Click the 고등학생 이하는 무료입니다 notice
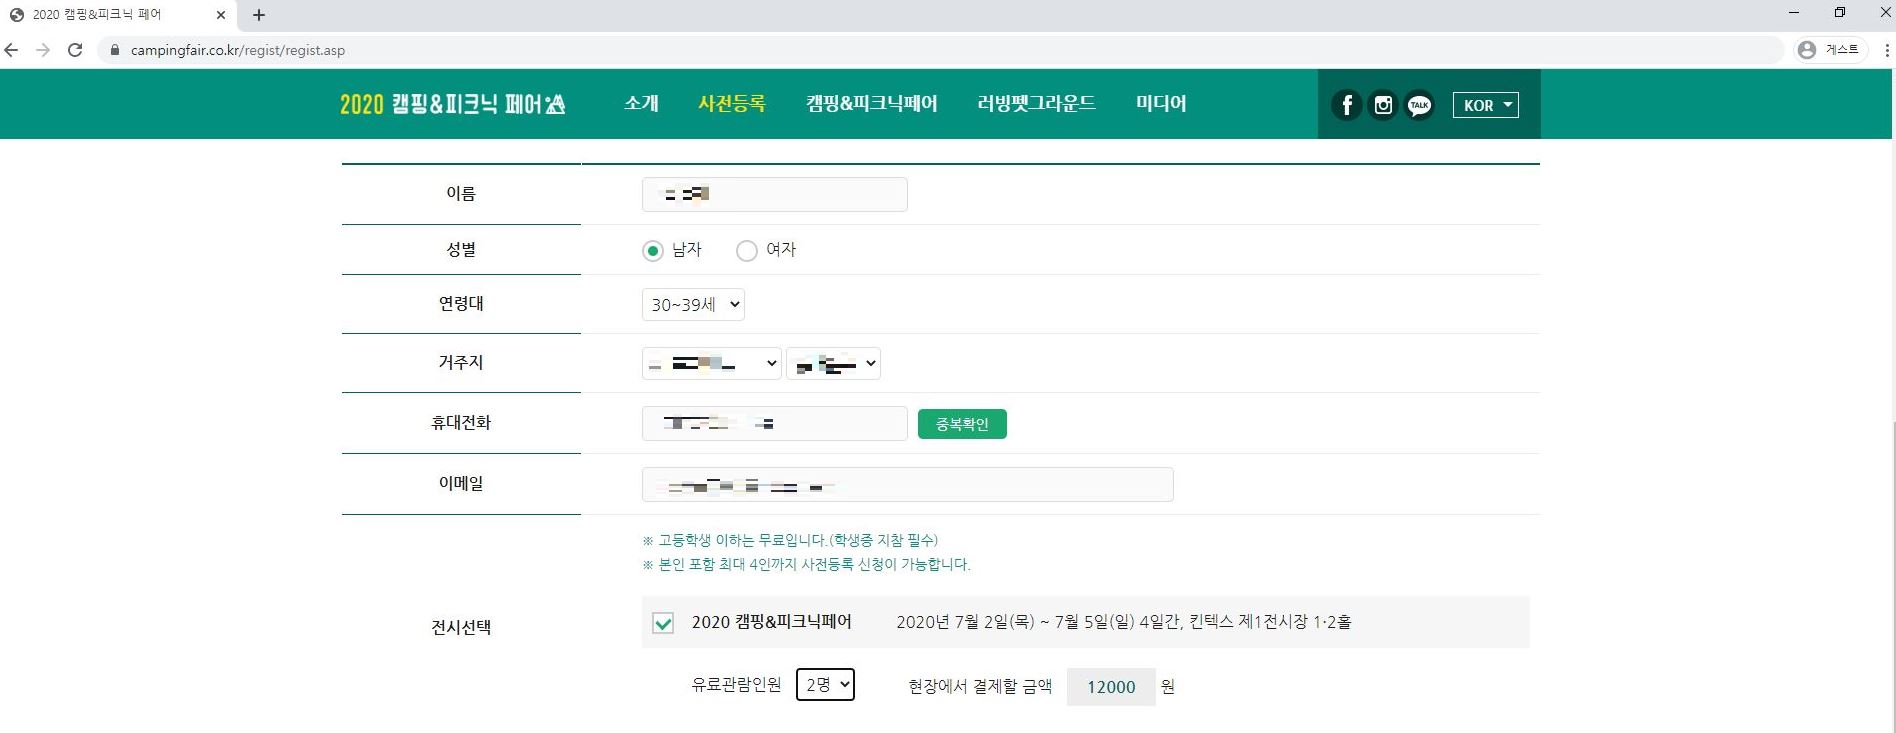1896x733 pixels. [x=790, y=540]
